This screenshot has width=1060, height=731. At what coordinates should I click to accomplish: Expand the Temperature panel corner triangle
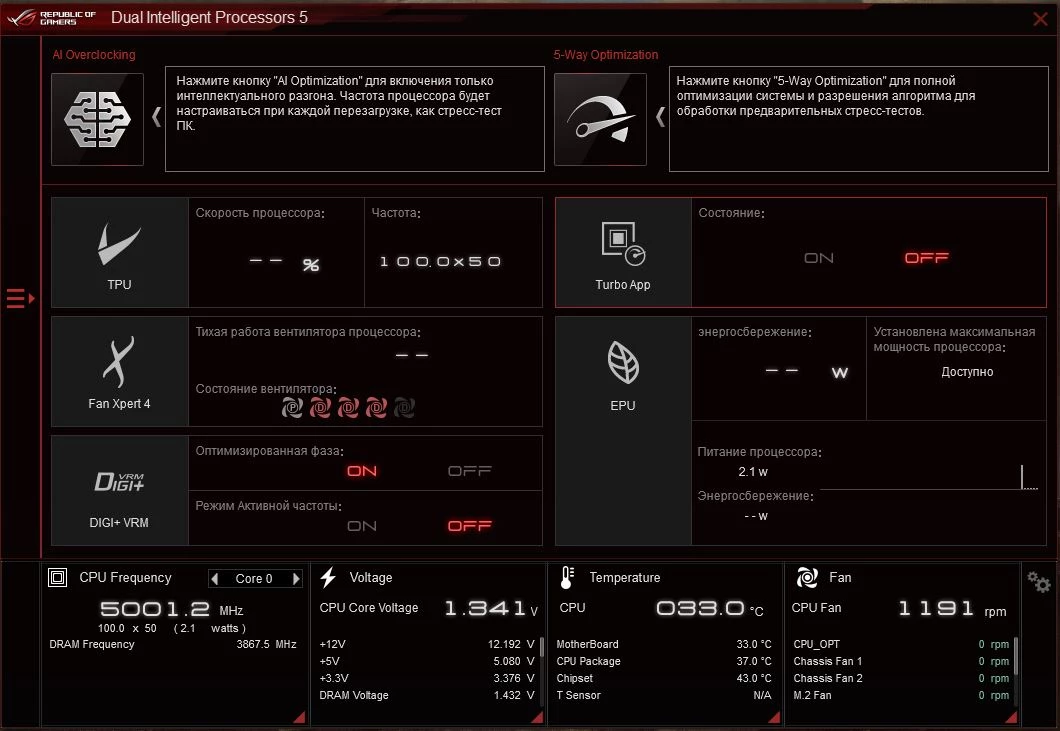coord(775,717)
